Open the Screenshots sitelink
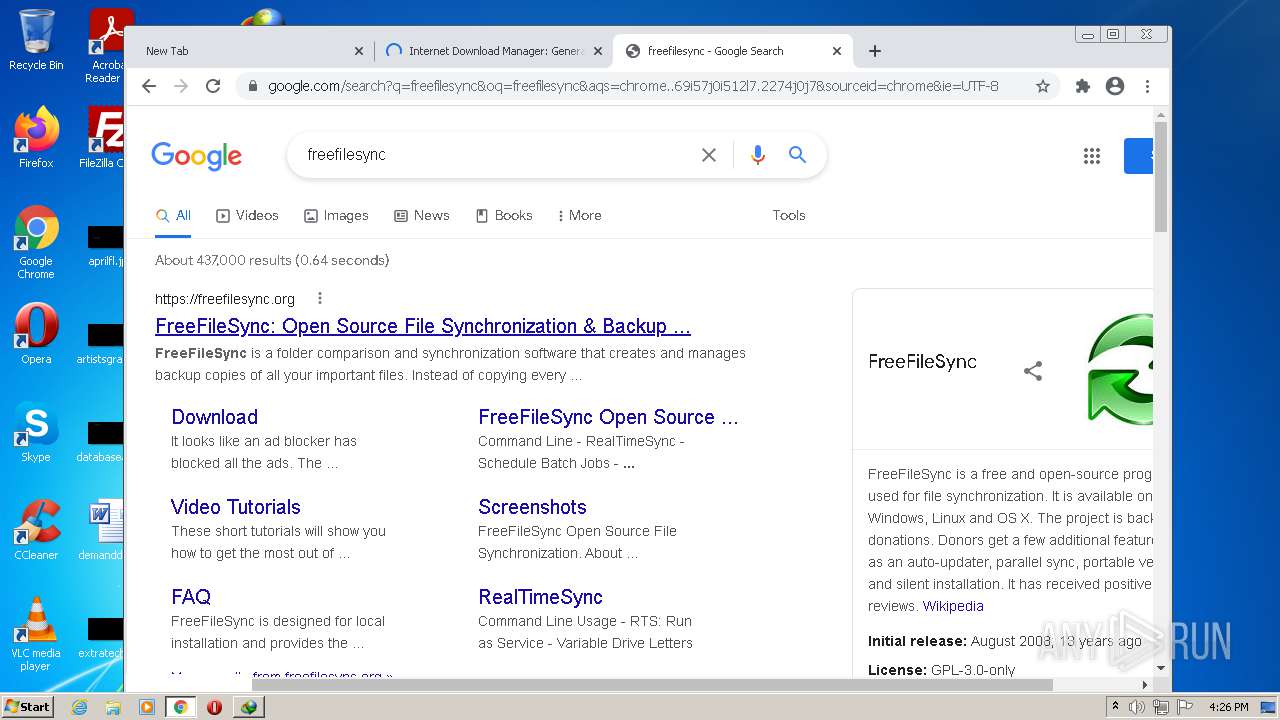The width and height of the screenshot is (1280, 720). pos(532,507)
